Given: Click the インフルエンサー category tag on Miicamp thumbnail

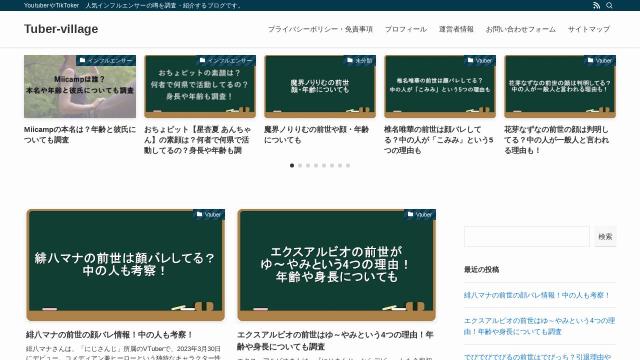Looking at the screenshot, I should (106, 60).
